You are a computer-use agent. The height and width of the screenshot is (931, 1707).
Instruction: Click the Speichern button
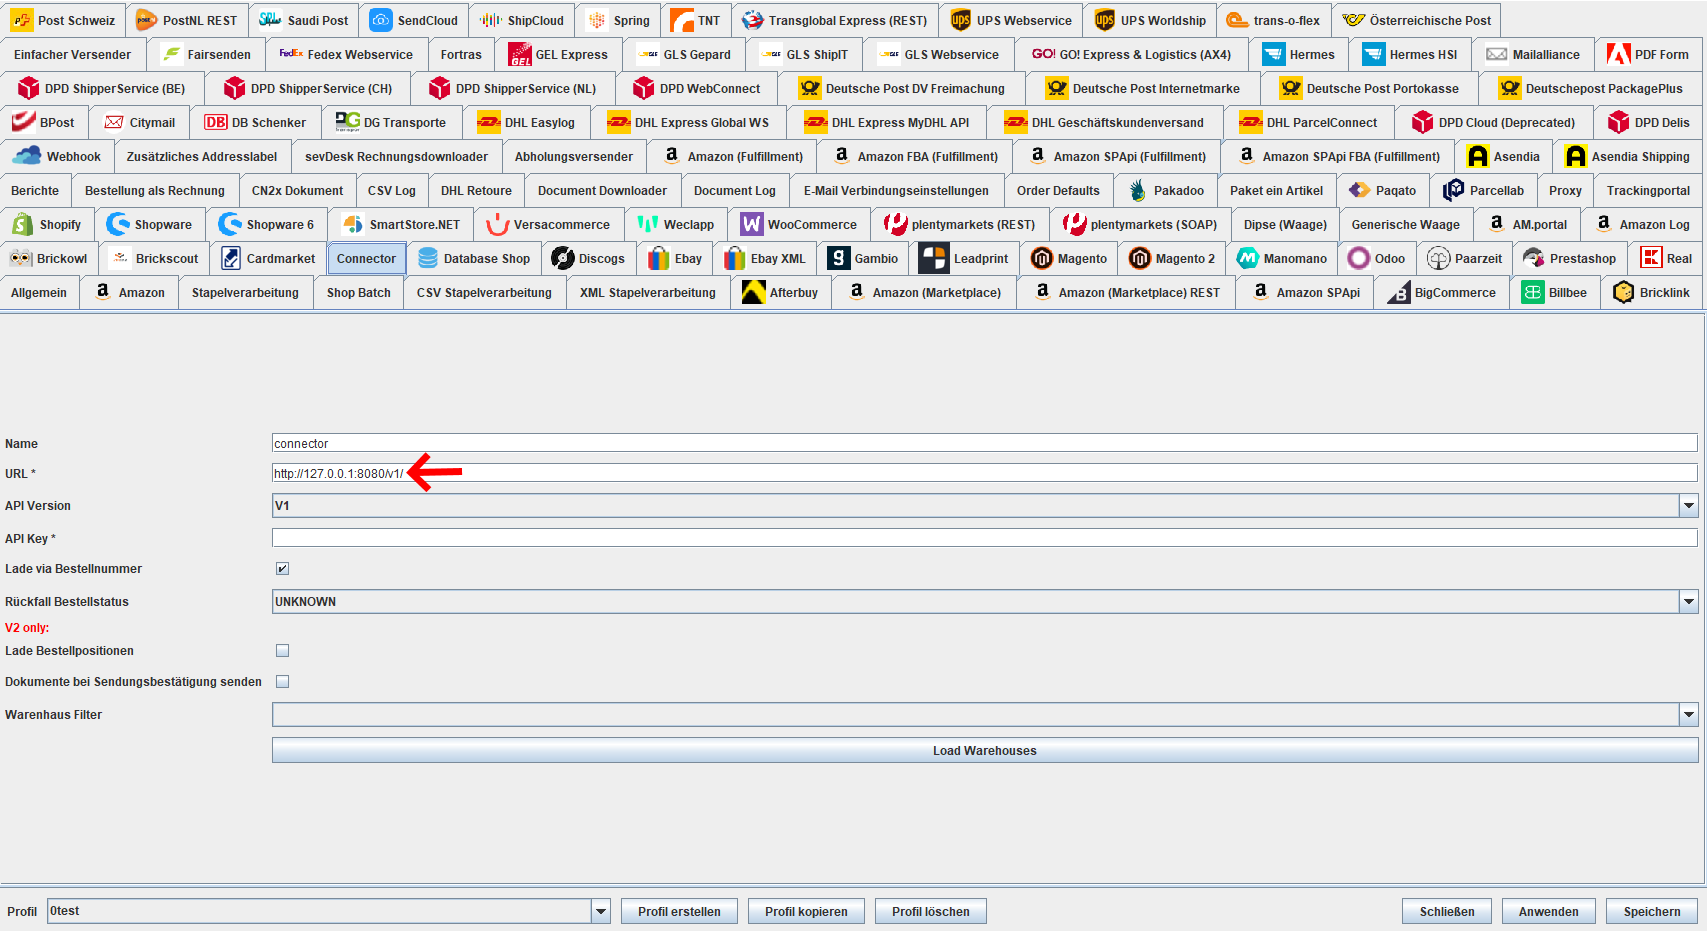(1652, 911)
